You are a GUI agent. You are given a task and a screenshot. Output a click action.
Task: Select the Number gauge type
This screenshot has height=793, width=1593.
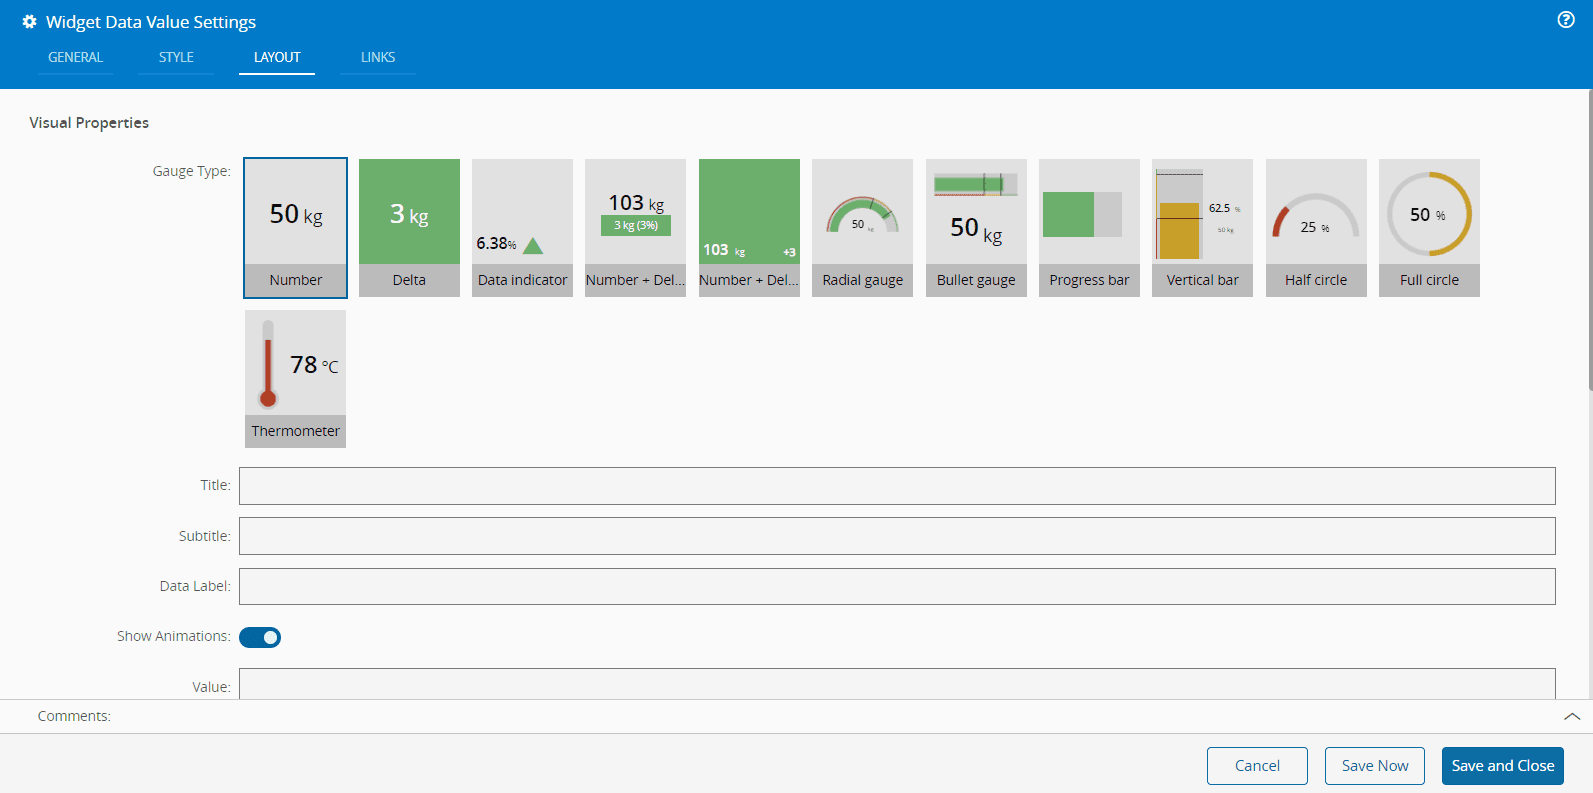click(x=296, y=228)
